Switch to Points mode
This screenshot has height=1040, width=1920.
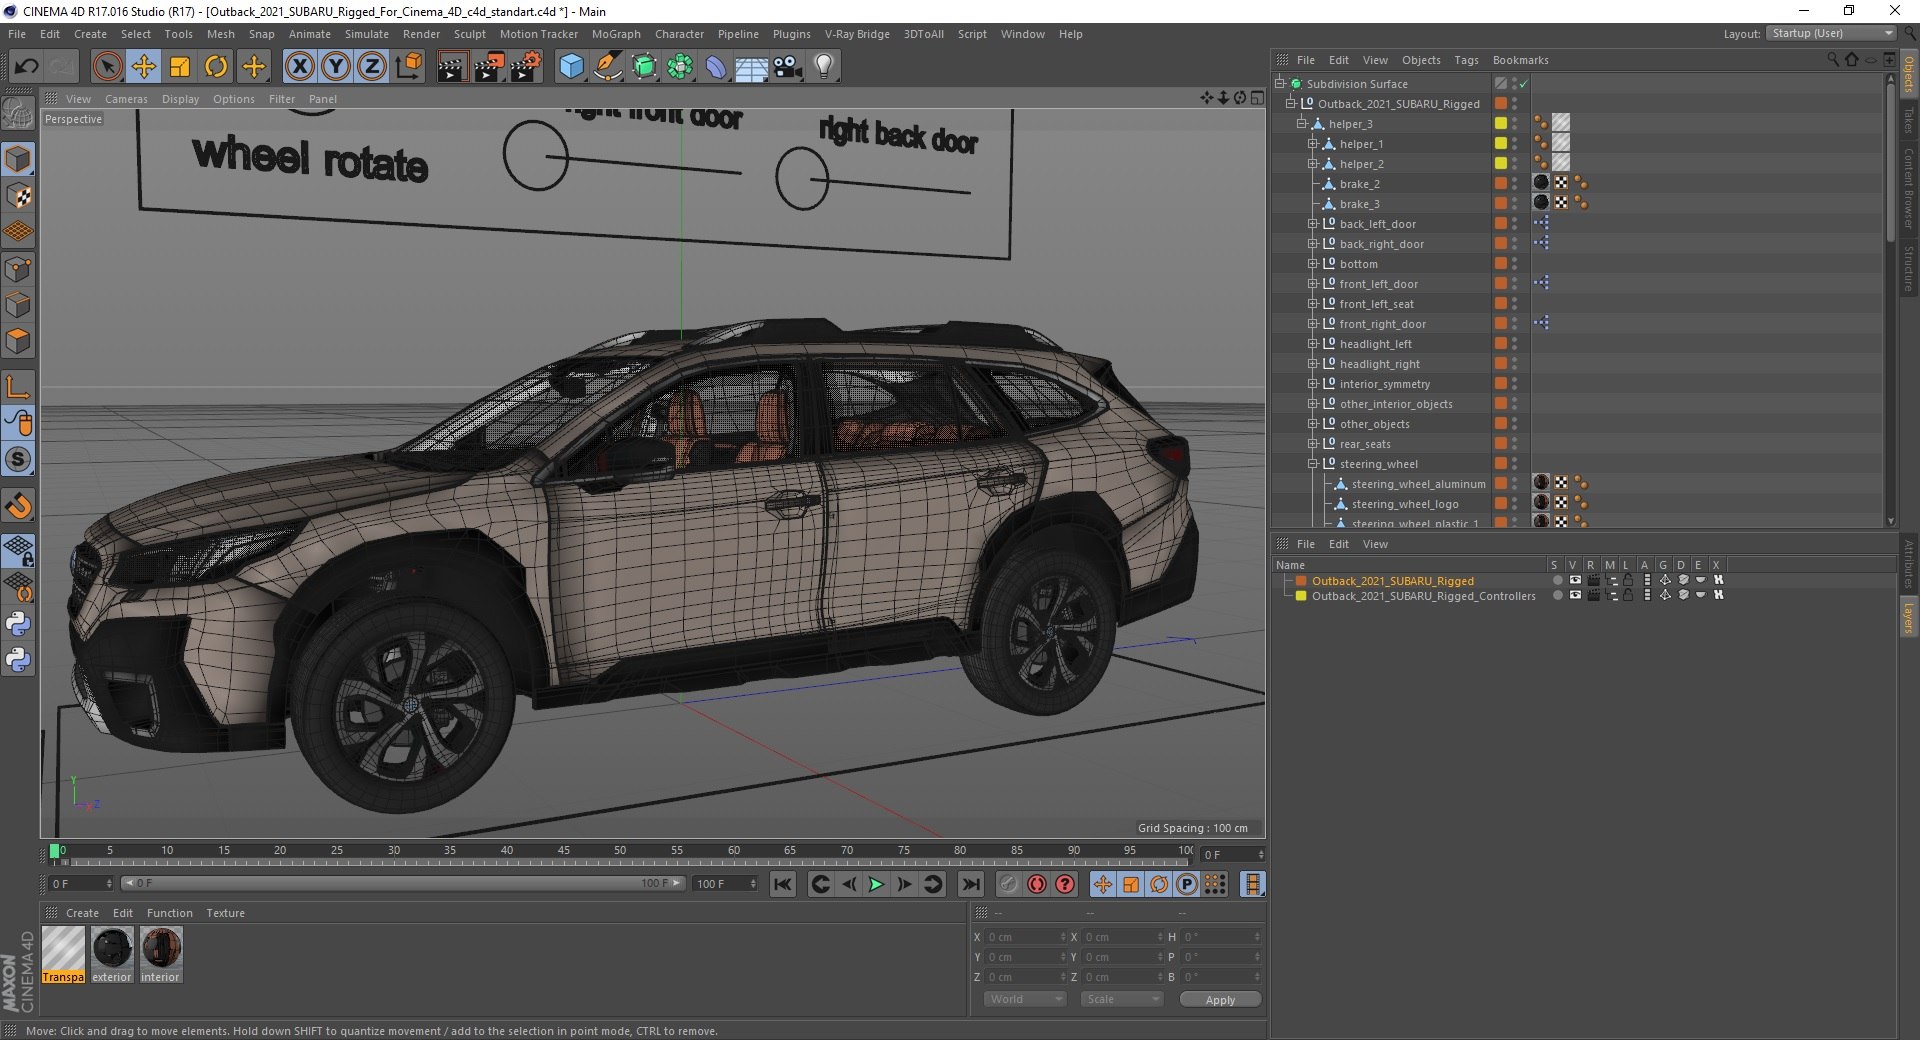point(18,269)
